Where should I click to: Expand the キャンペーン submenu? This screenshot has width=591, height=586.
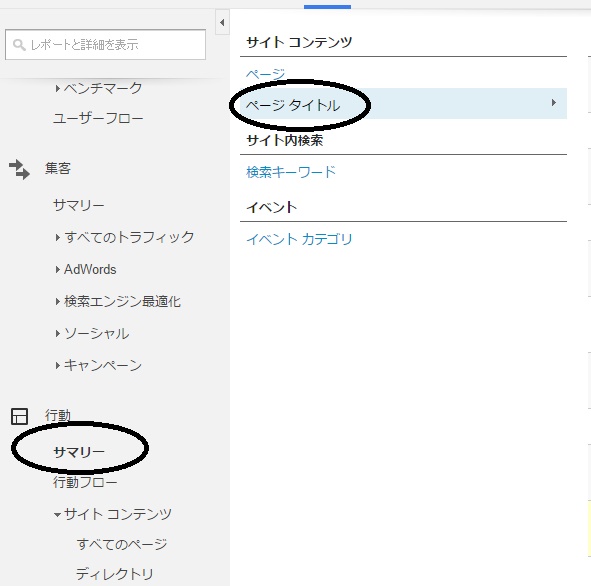57,365
